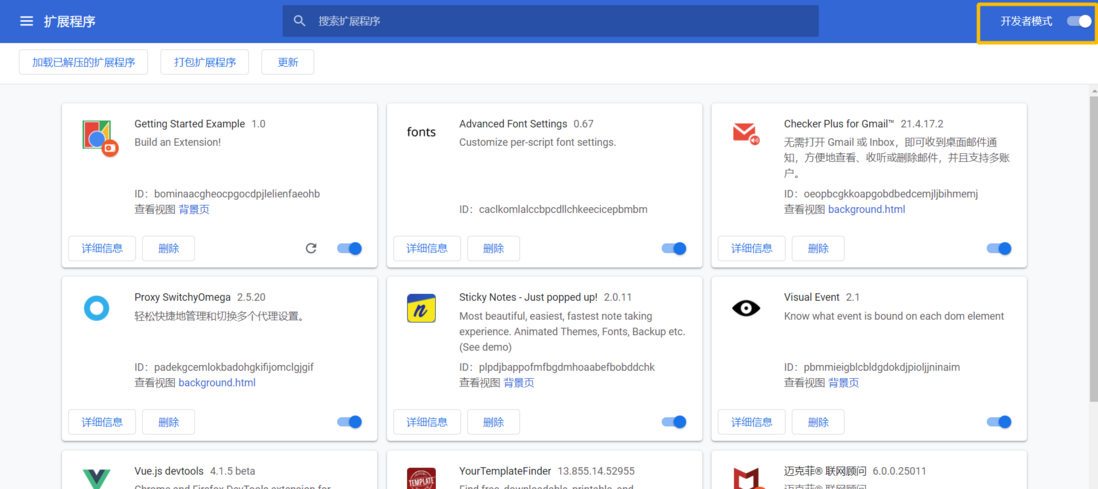This screenshot has width=1098, height=489.
Task: Click the YourTemplateFinder title text
Action: pos(505,471)
